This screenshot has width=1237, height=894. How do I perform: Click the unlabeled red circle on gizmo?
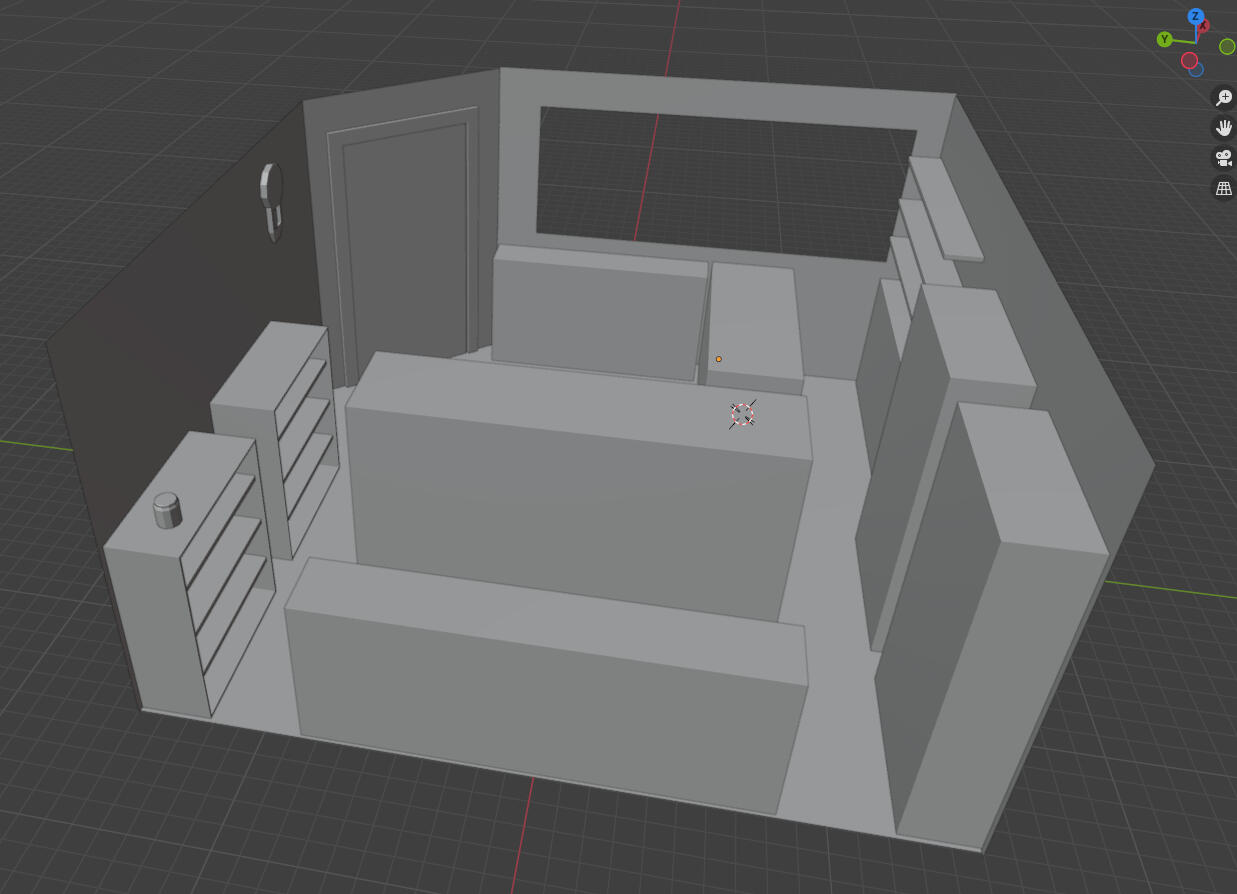[x=1189, y=60]
